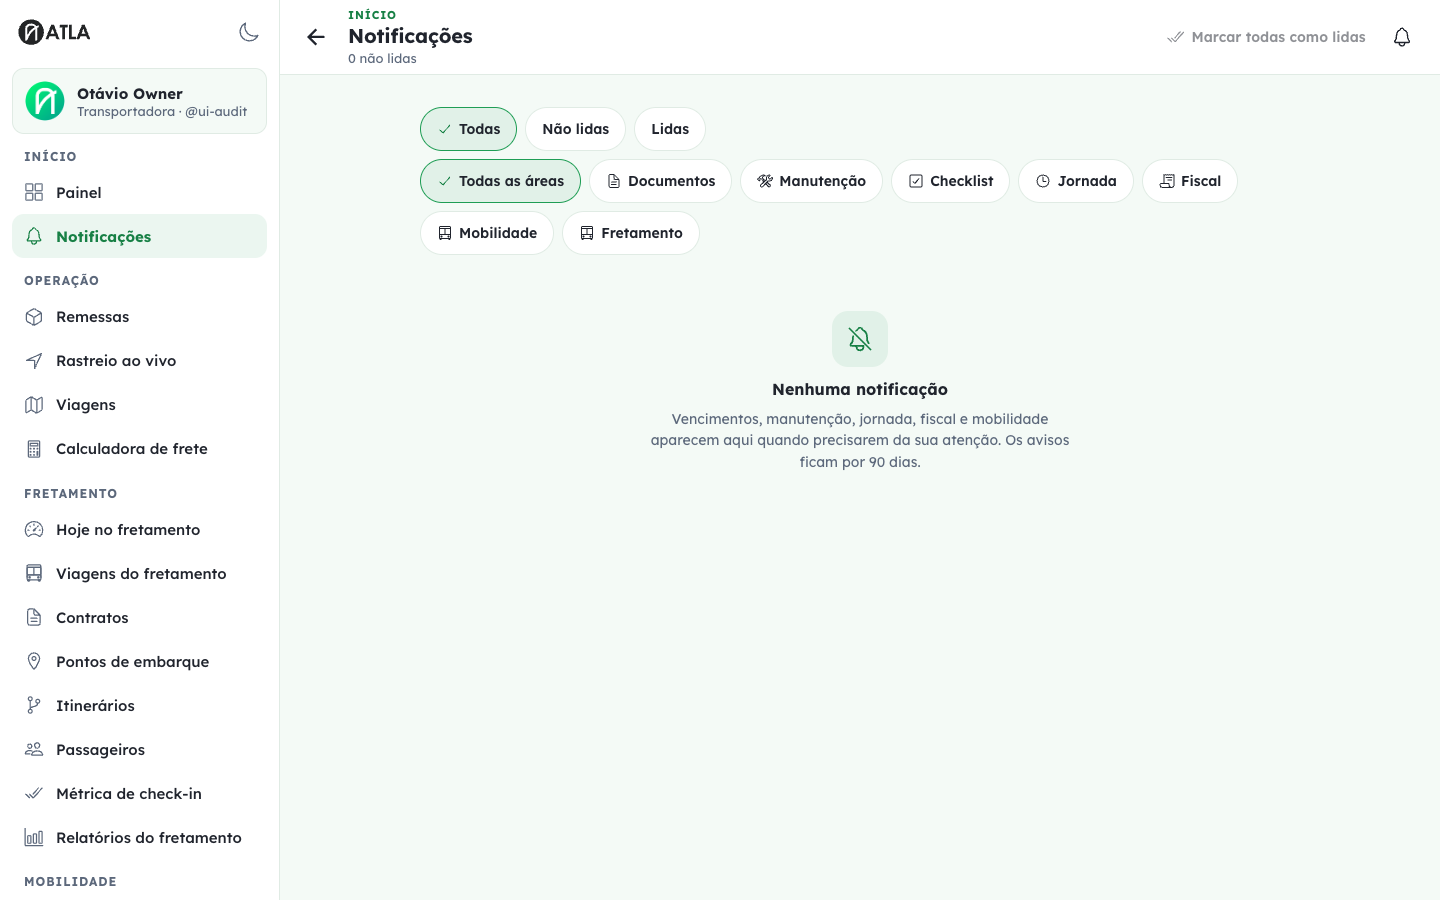Click the 0 não lidas counter text
Viewport: 1440px width, 900px height.
(x=382, y=59)
